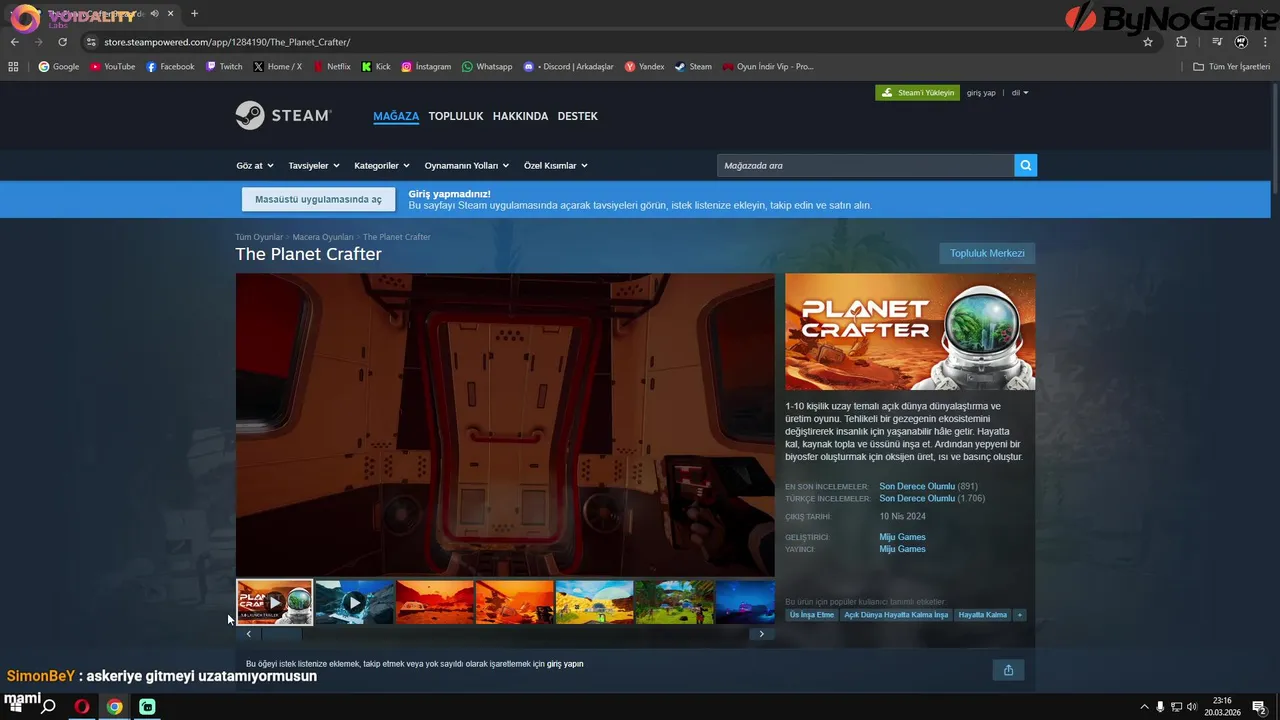Click the share icon button
Screen dimensions: 1280x720
(1008, 670)
